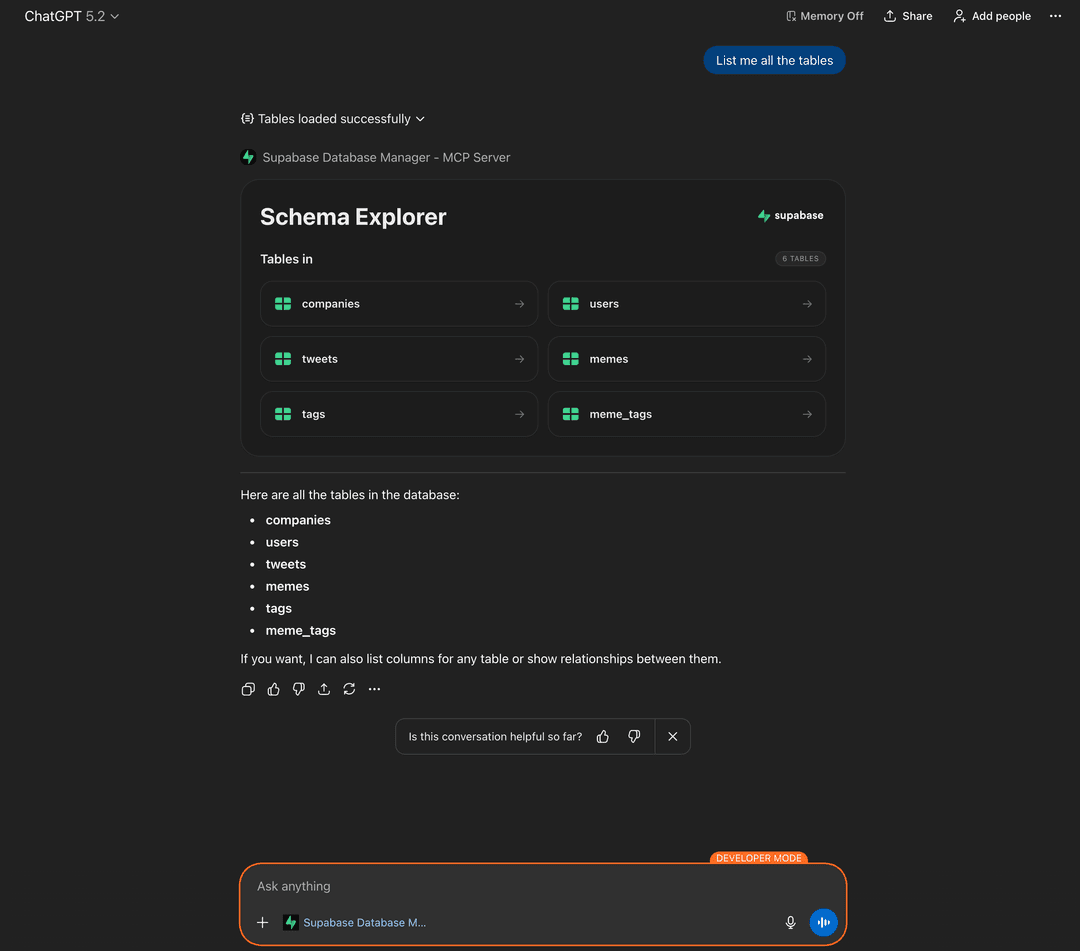Regenerate the assistant's response
The image size is (1080, 951).
click(x=349, y=689)
